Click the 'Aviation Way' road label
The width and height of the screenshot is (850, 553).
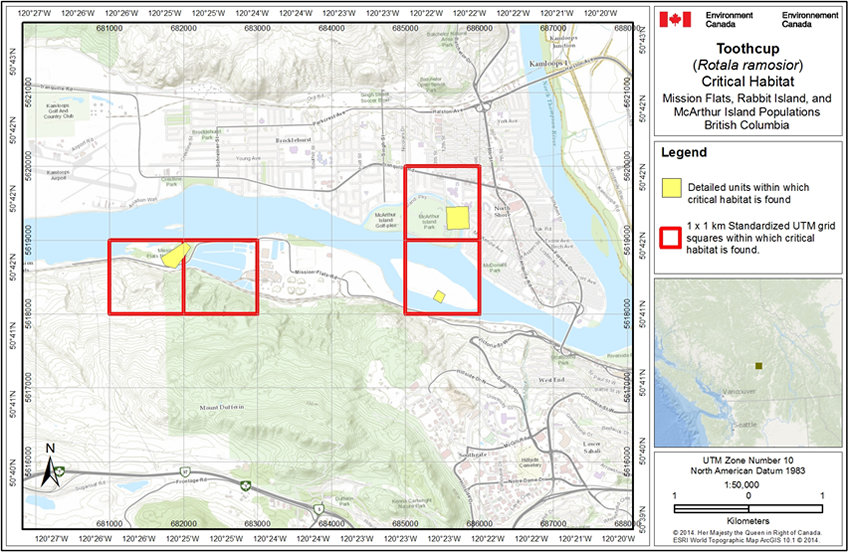click(143, 202)
